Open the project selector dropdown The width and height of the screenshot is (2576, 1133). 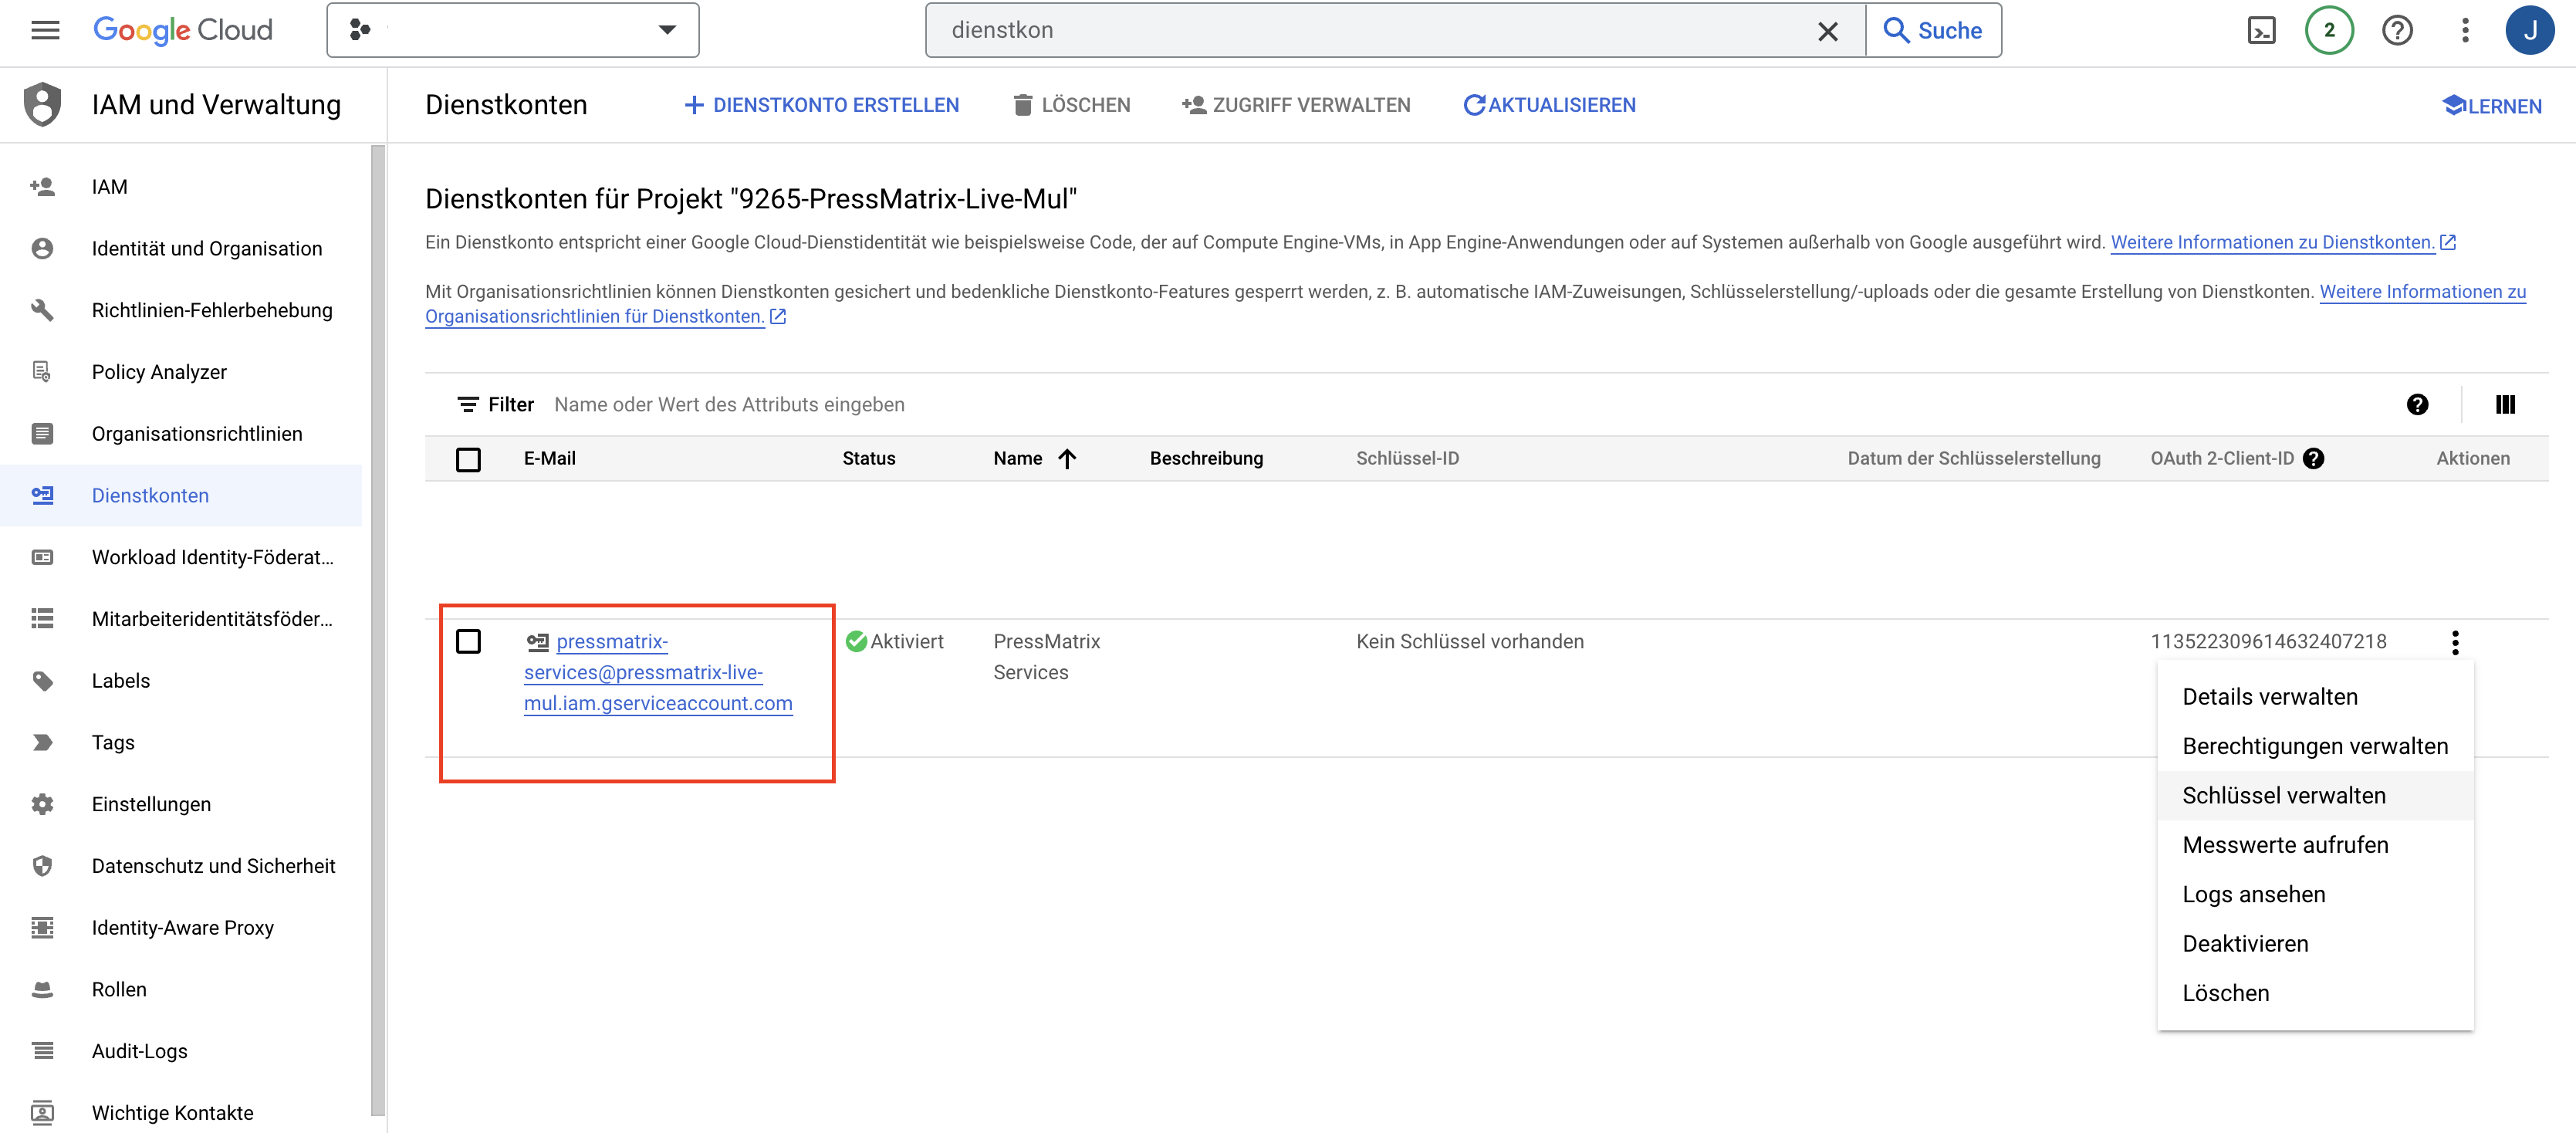513,30
